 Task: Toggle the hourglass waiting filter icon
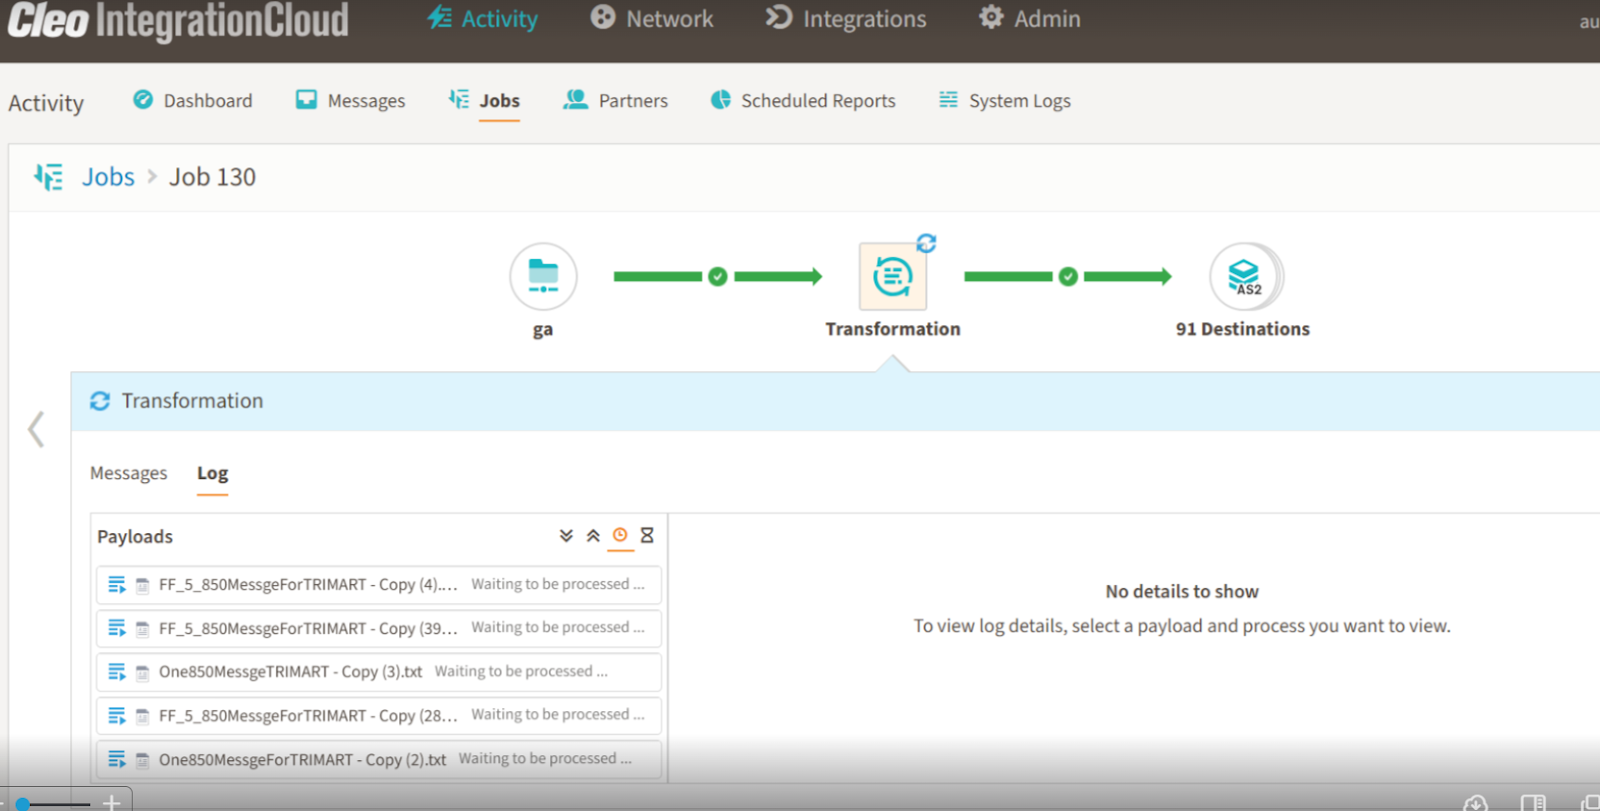647,536
